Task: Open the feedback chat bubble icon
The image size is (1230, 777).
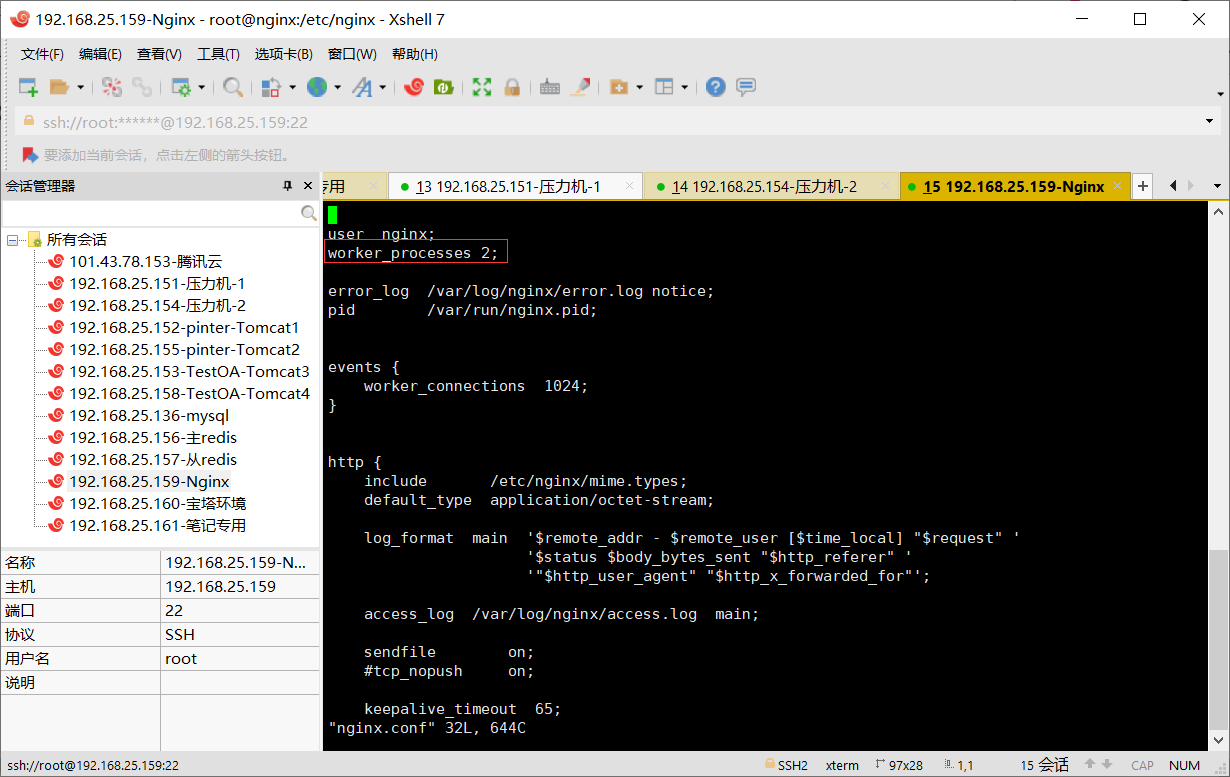Action: pyautogui.click(x=746, y=87)
